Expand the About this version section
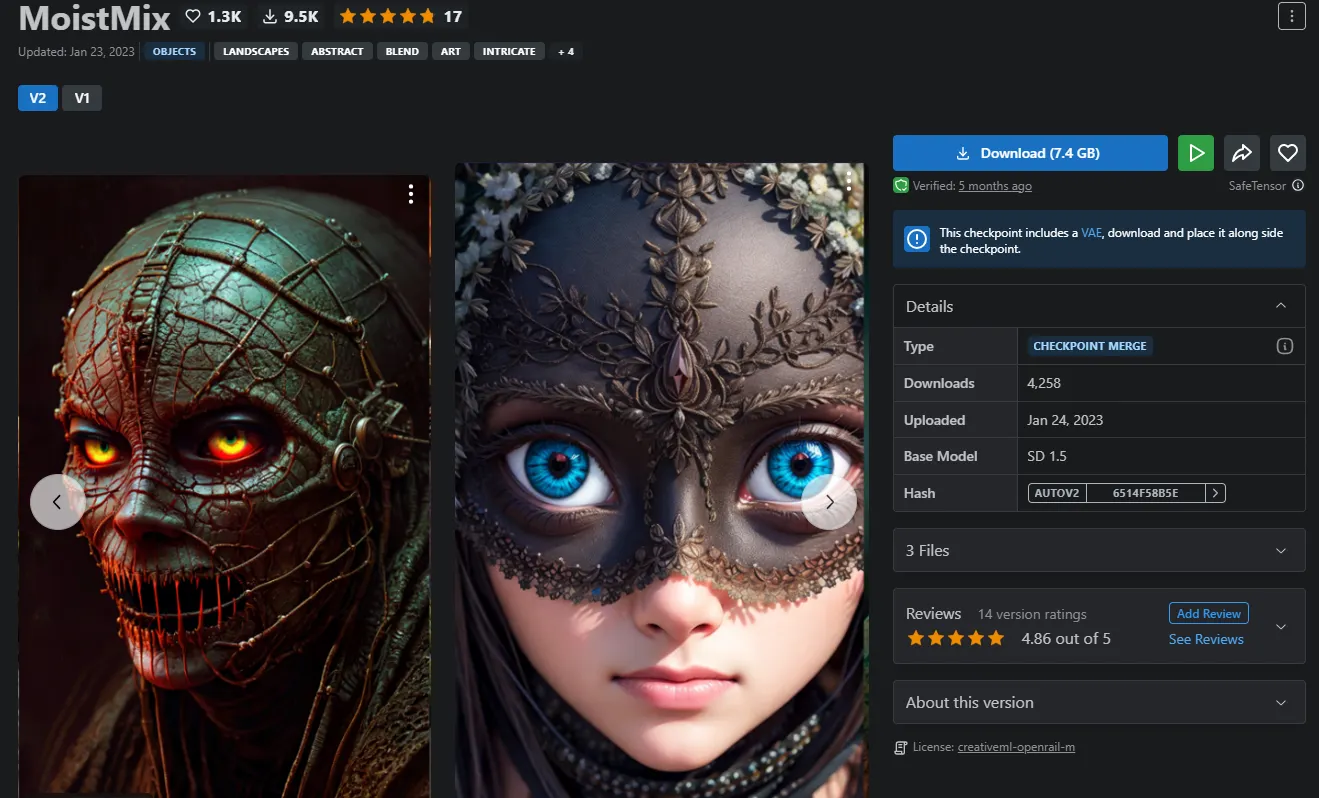This screenshot has width=1319, height=798. pos(1281,703)
